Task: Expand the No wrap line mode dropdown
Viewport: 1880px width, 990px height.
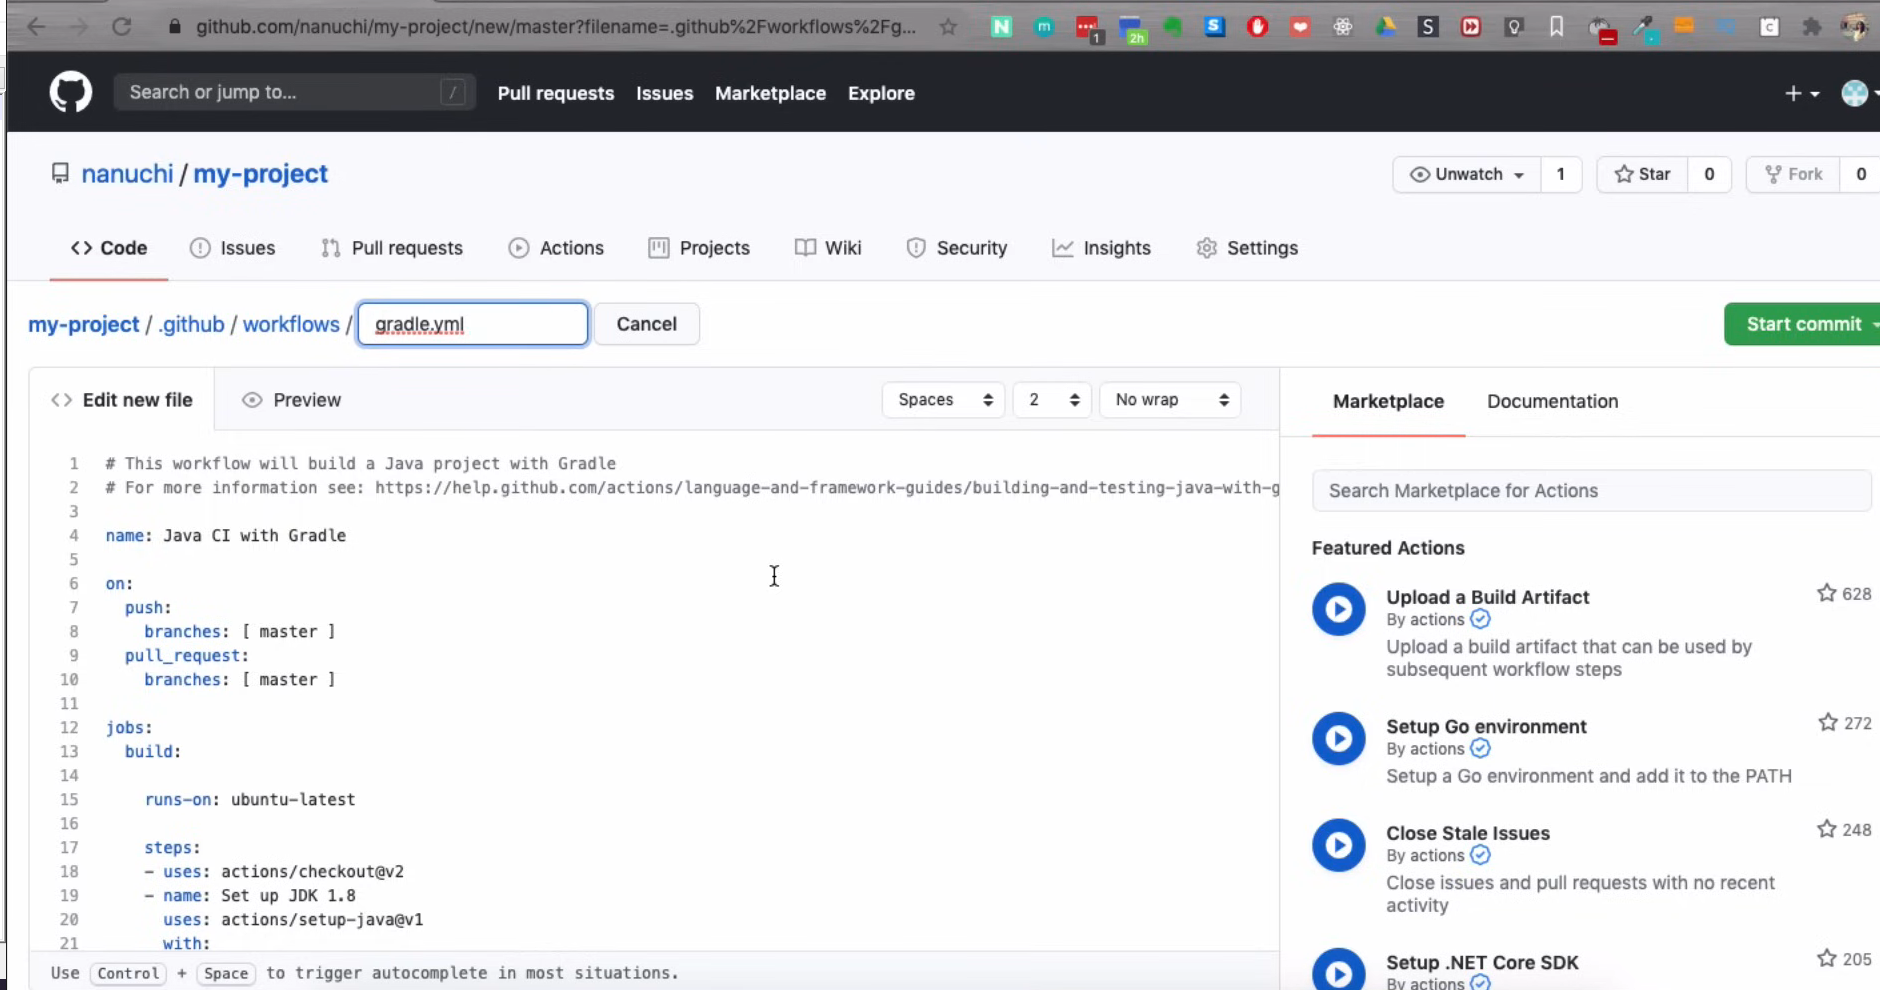Action: coord(1170,400)
